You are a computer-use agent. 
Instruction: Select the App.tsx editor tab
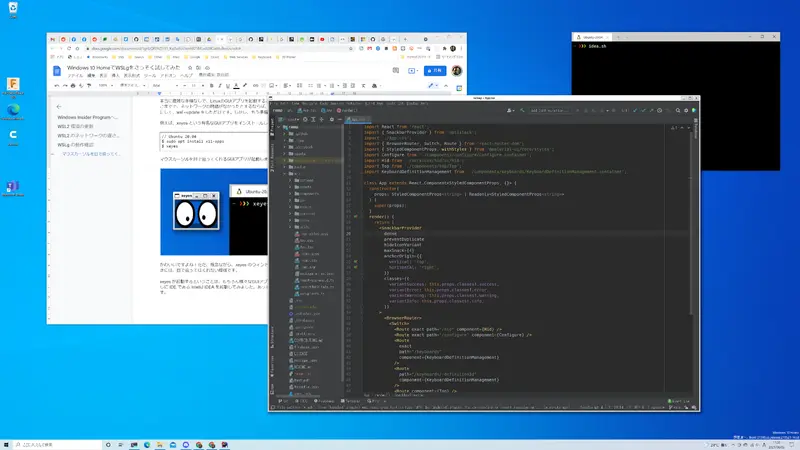[x=357, y=119]
